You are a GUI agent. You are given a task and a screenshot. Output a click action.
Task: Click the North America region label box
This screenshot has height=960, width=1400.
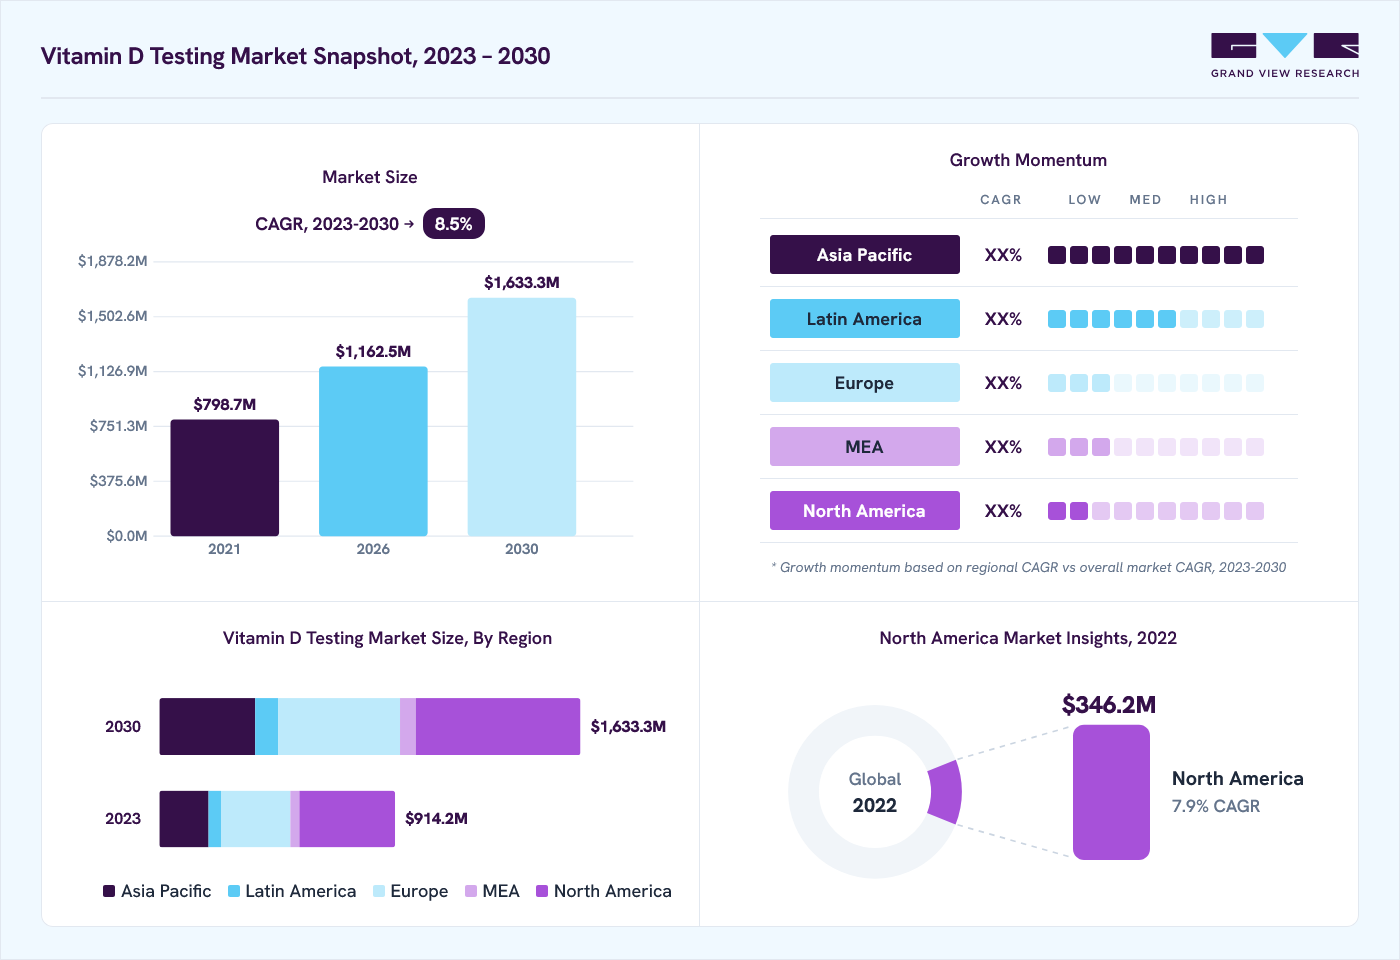864,511
